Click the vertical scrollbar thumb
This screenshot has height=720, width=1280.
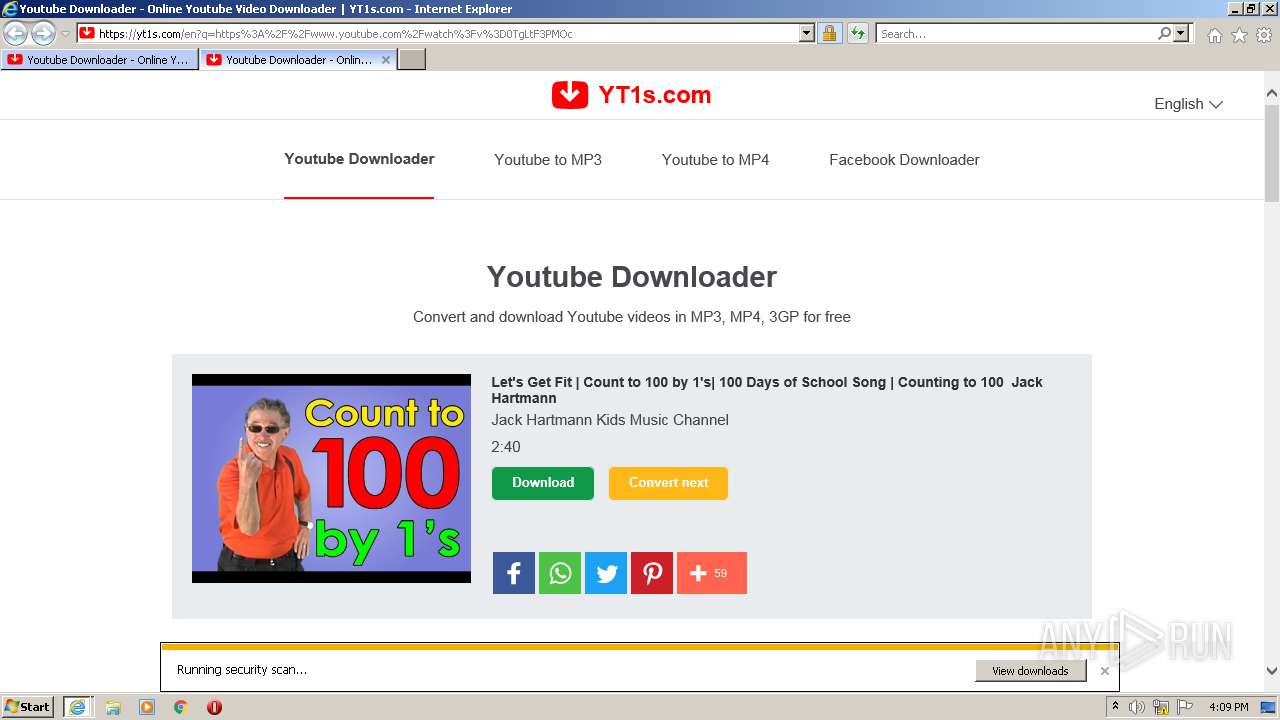click(1272, 153)
